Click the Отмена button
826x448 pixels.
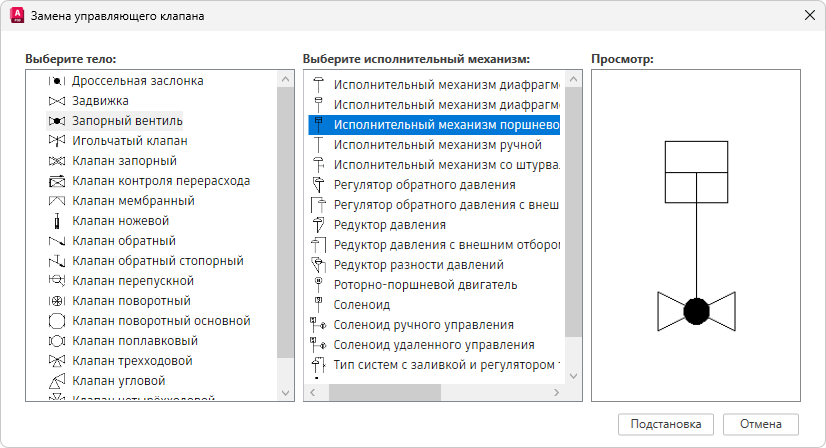click(760, 423)
